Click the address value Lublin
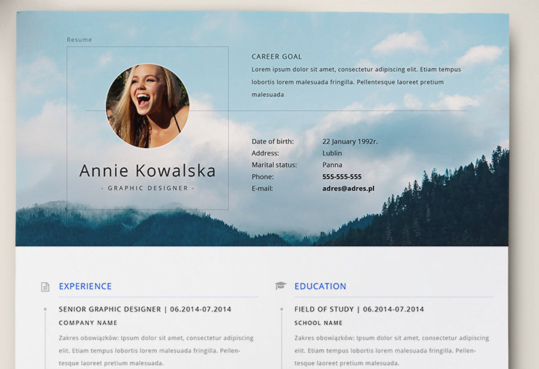 (332, 153)
